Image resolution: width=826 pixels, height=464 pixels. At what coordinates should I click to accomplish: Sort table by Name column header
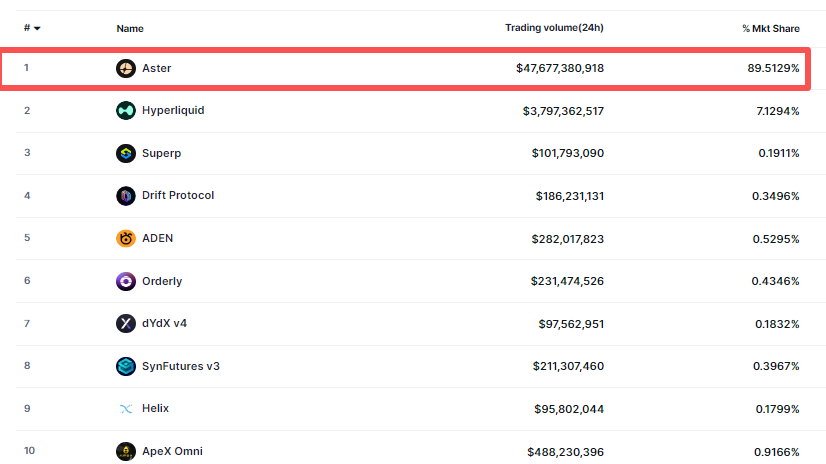click(130, 28)
